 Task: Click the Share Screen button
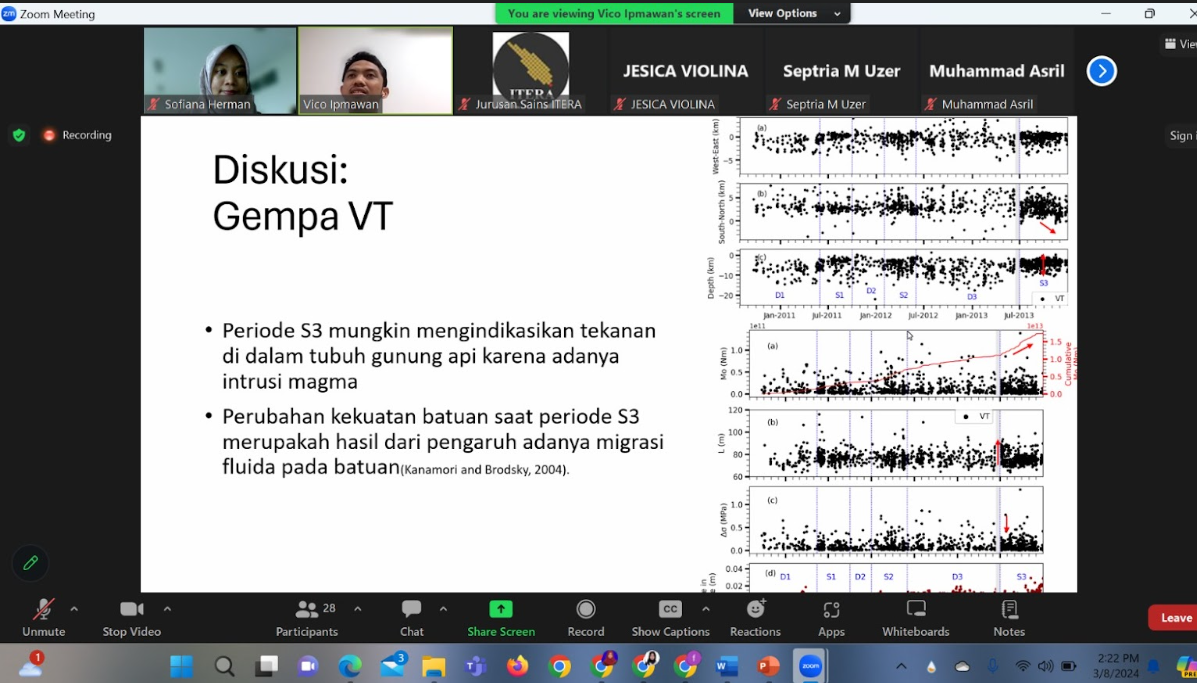click(500, 617)
